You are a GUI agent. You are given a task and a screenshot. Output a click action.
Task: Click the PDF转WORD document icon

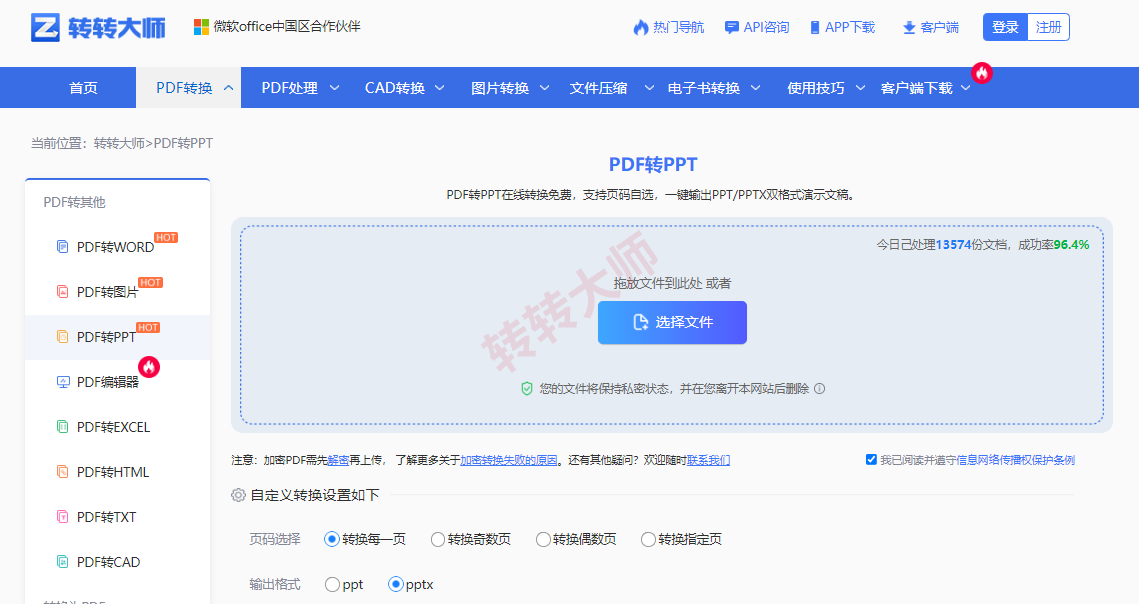[x=62, y=246]
